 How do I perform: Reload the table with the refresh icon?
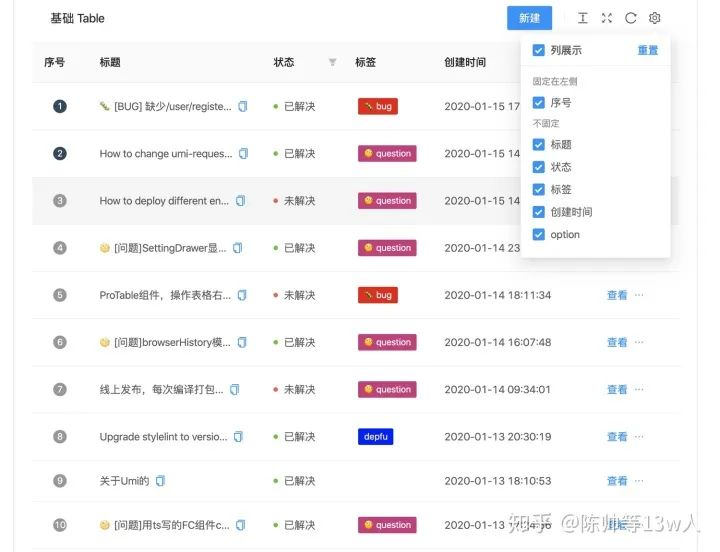click(x=630, y=18)
